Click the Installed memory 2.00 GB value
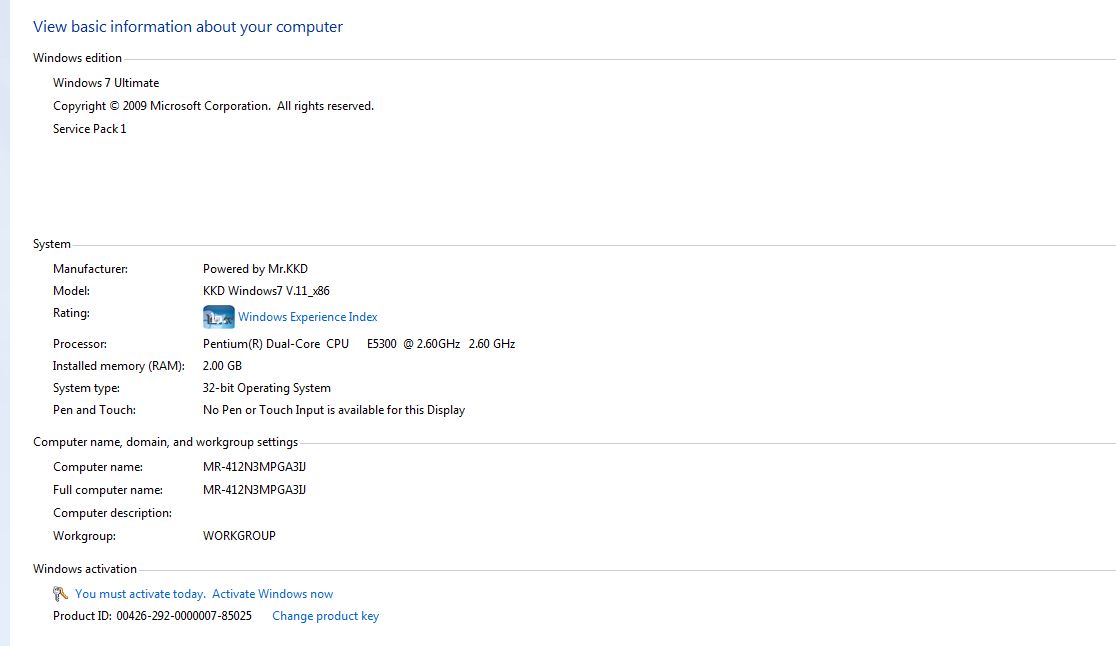The image size is (1116, 646). pos(222,366)
